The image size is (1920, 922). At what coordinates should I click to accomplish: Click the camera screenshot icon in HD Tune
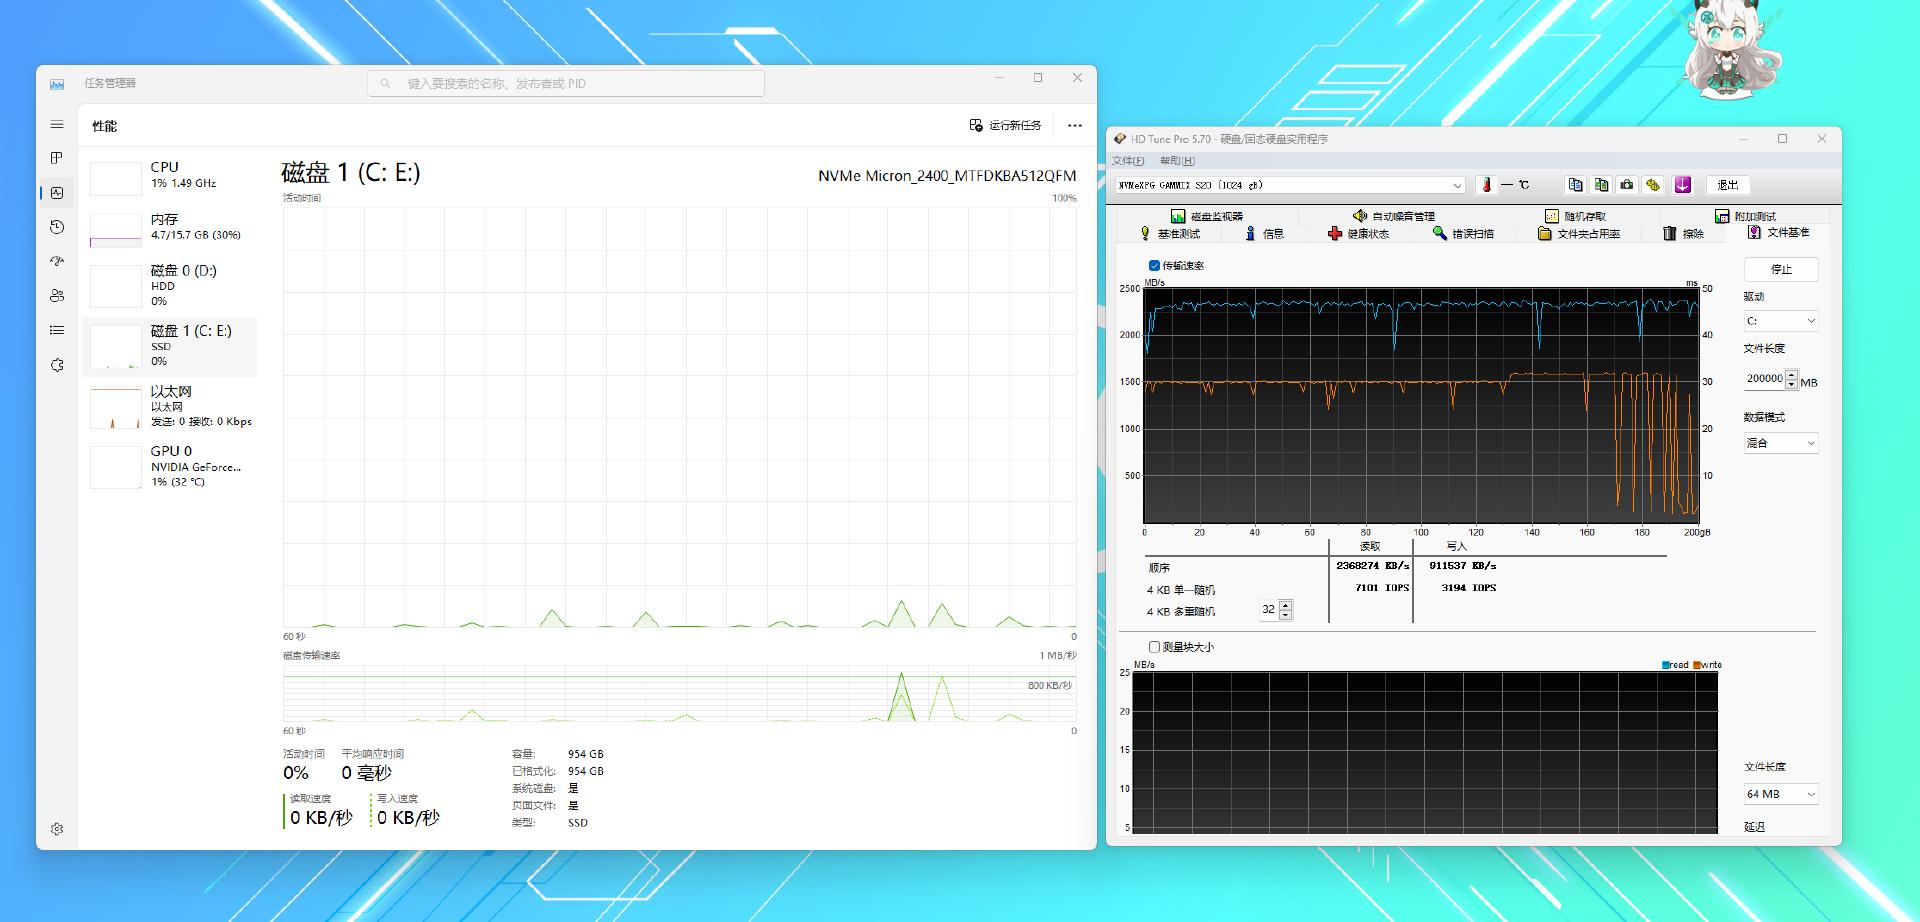pos(1627,185)
